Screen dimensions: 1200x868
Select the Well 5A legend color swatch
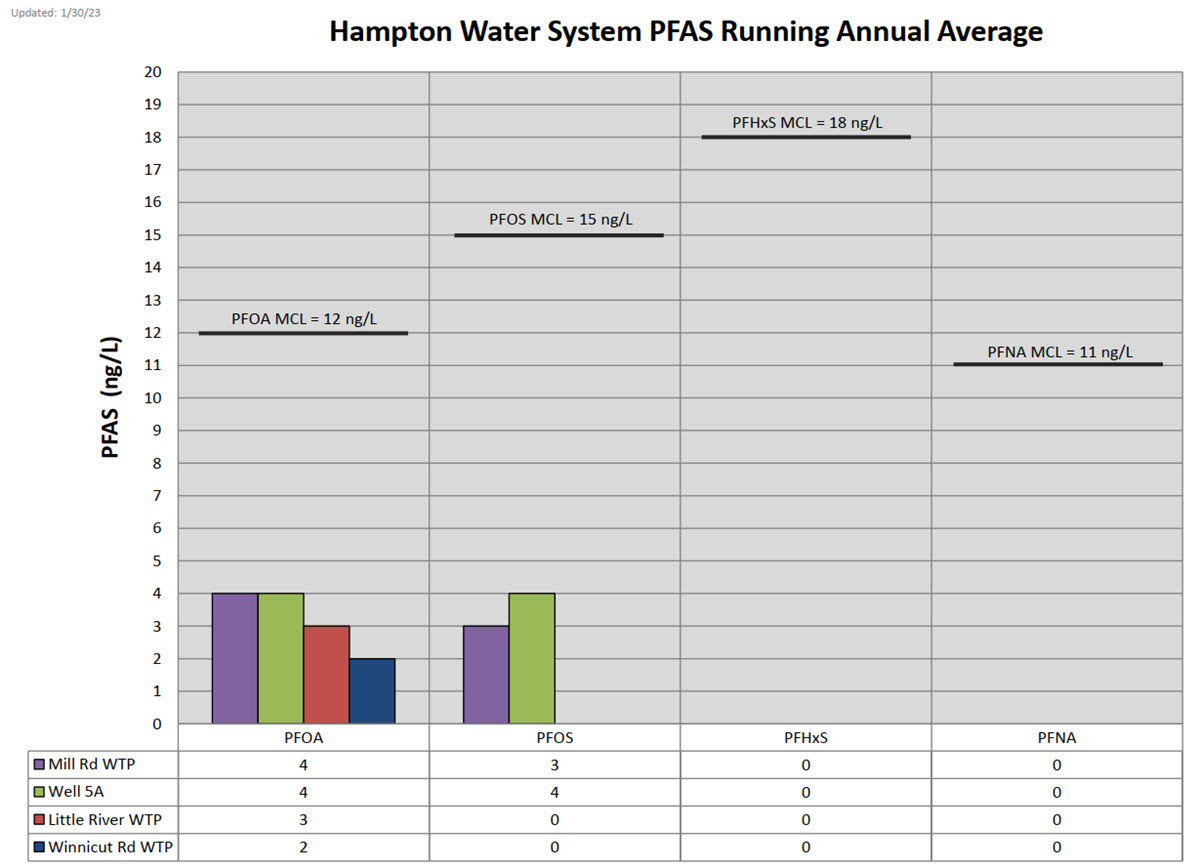(x=38, y=792)
